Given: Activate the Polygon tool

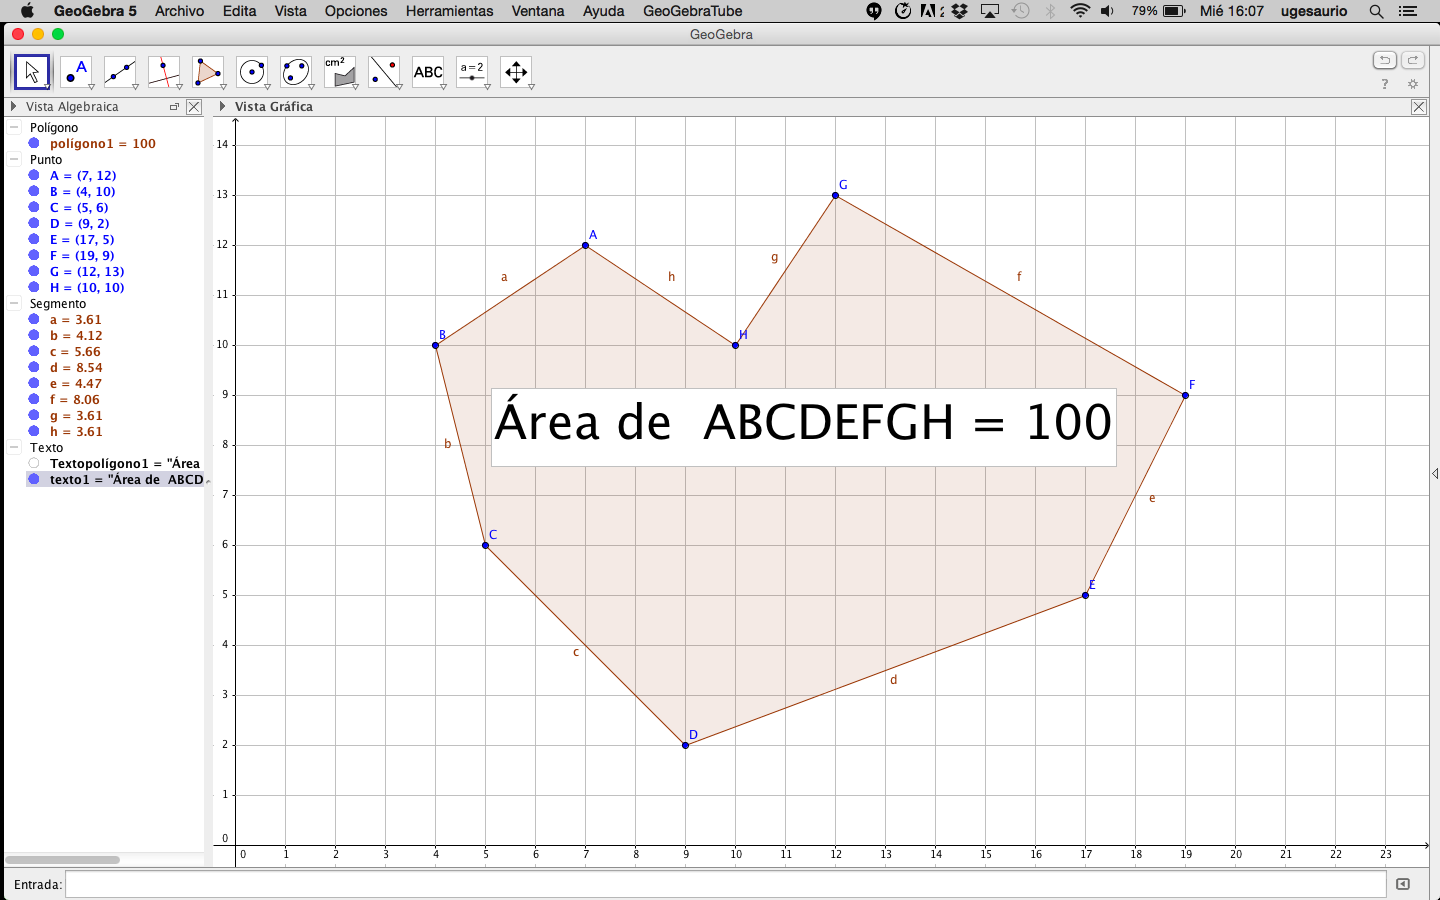Looking at the screenshot, I should (x=208, y=72).
